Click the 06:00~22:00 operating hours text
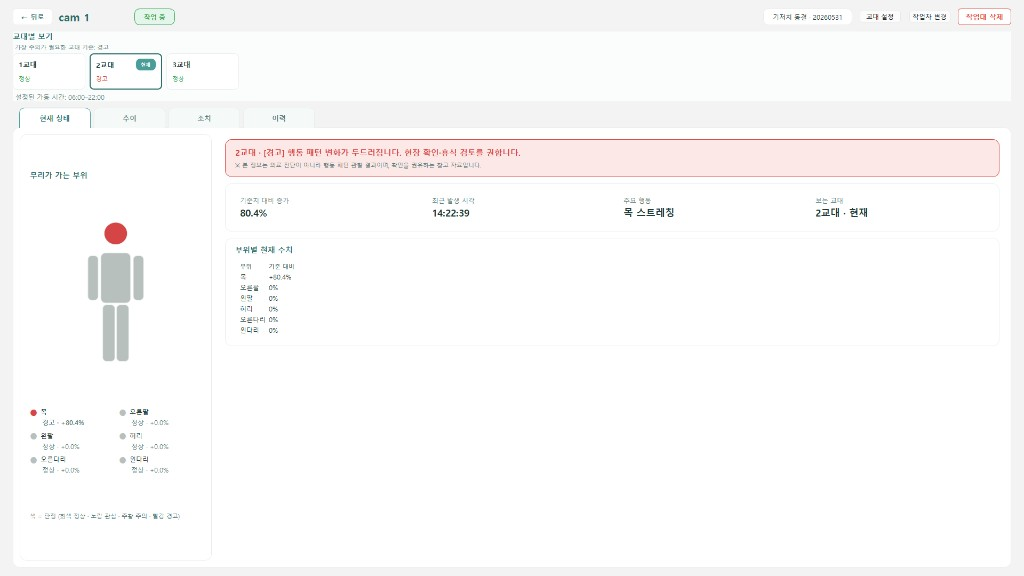 86,97
